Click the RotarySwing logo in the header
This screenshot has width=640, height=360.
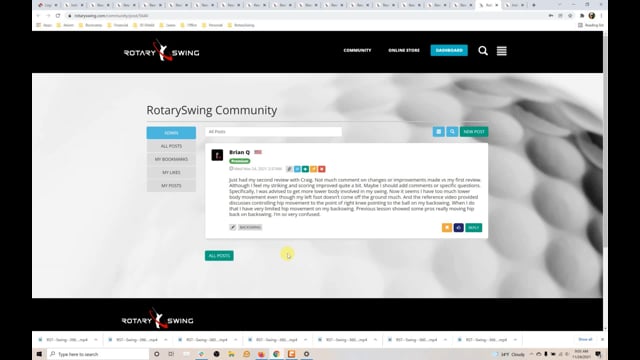point(162,51)
